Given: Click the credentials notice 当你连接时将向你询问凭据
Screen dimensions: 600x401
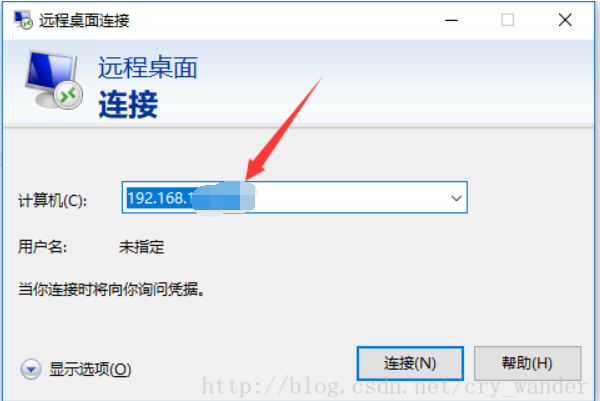Looking at the screenshot, I should click(x=111, y=289).
